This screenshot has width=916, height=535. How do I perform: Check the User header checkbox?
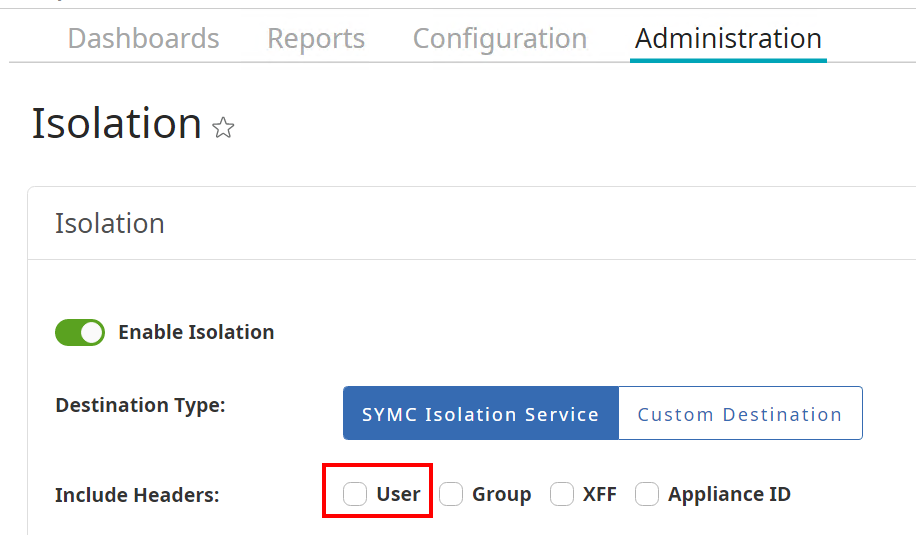tap(355, 494)
